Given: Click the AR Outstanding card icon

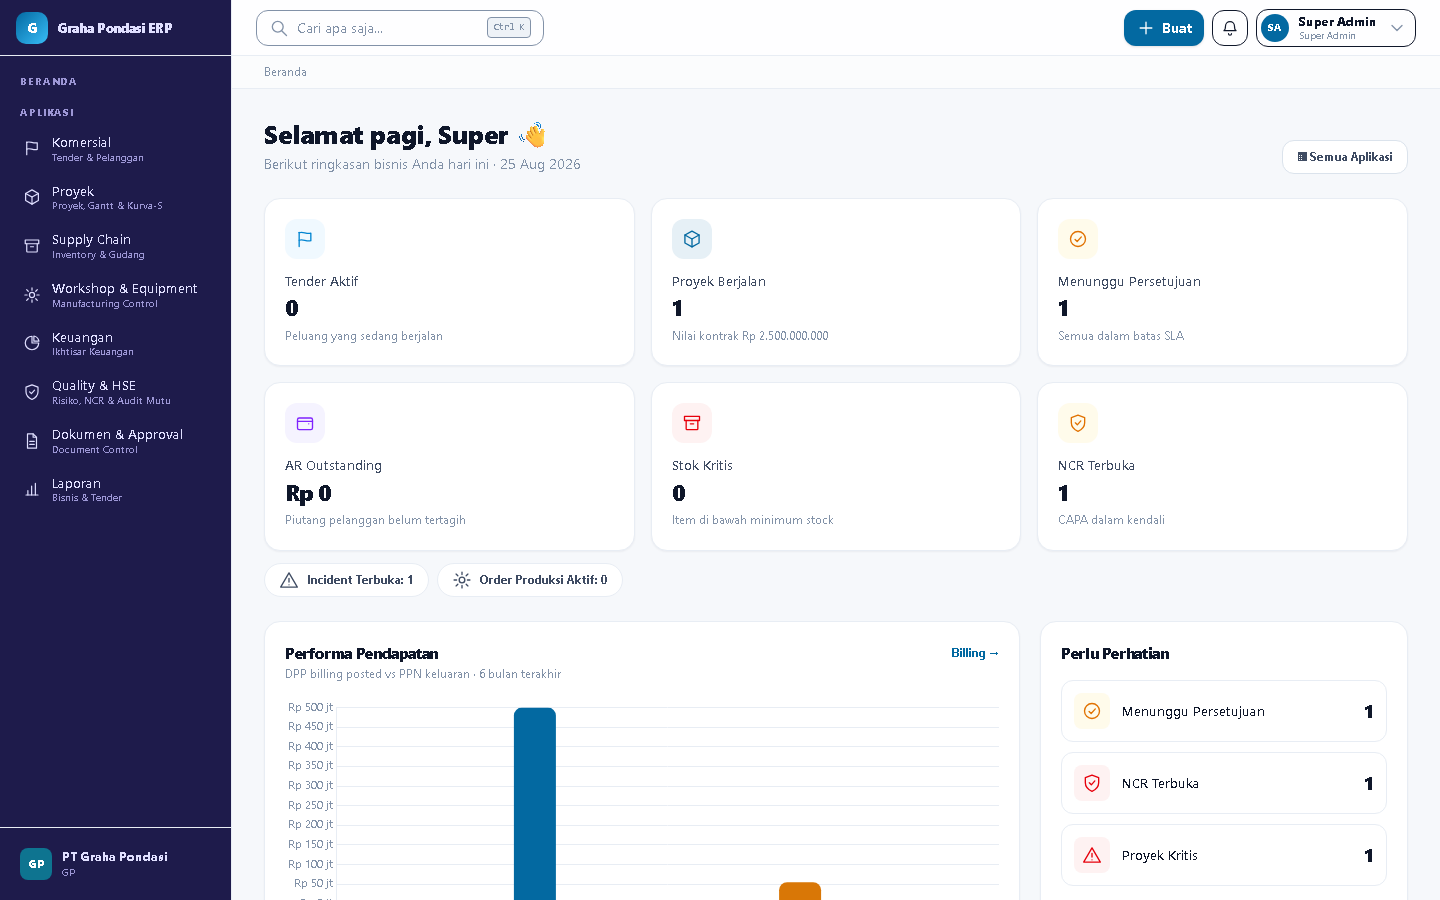Looking at the screenshot, I should point(305,423).
